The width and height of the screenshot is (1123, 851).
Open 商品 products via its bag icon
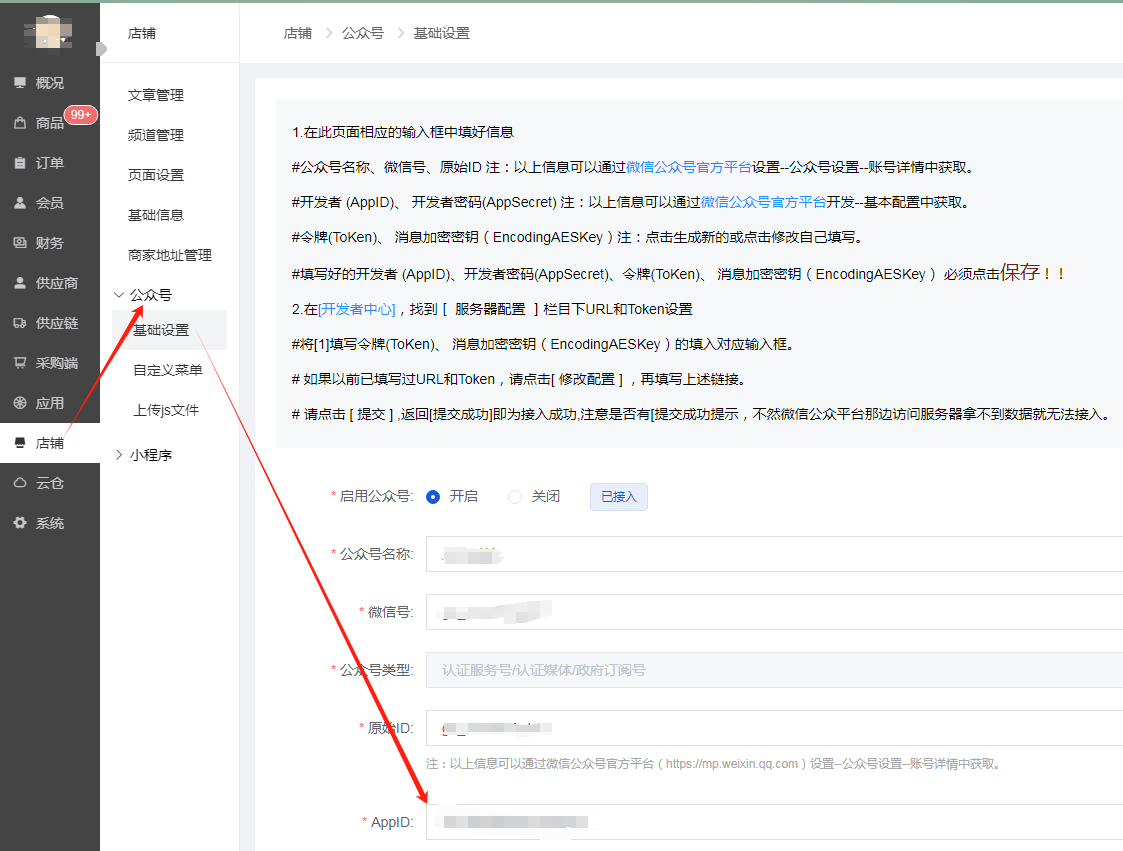point(20,123)
